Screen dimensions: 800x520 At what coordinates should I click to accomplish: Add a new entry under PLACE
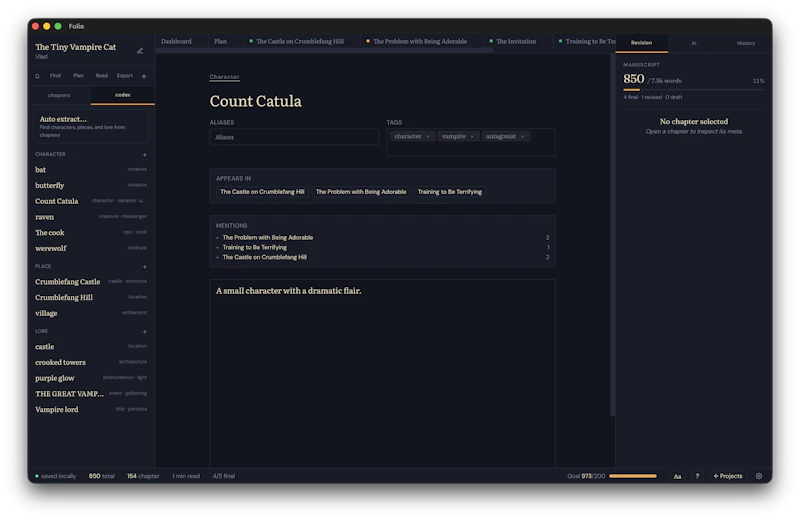pyautogui.click(x=144, y=267)
